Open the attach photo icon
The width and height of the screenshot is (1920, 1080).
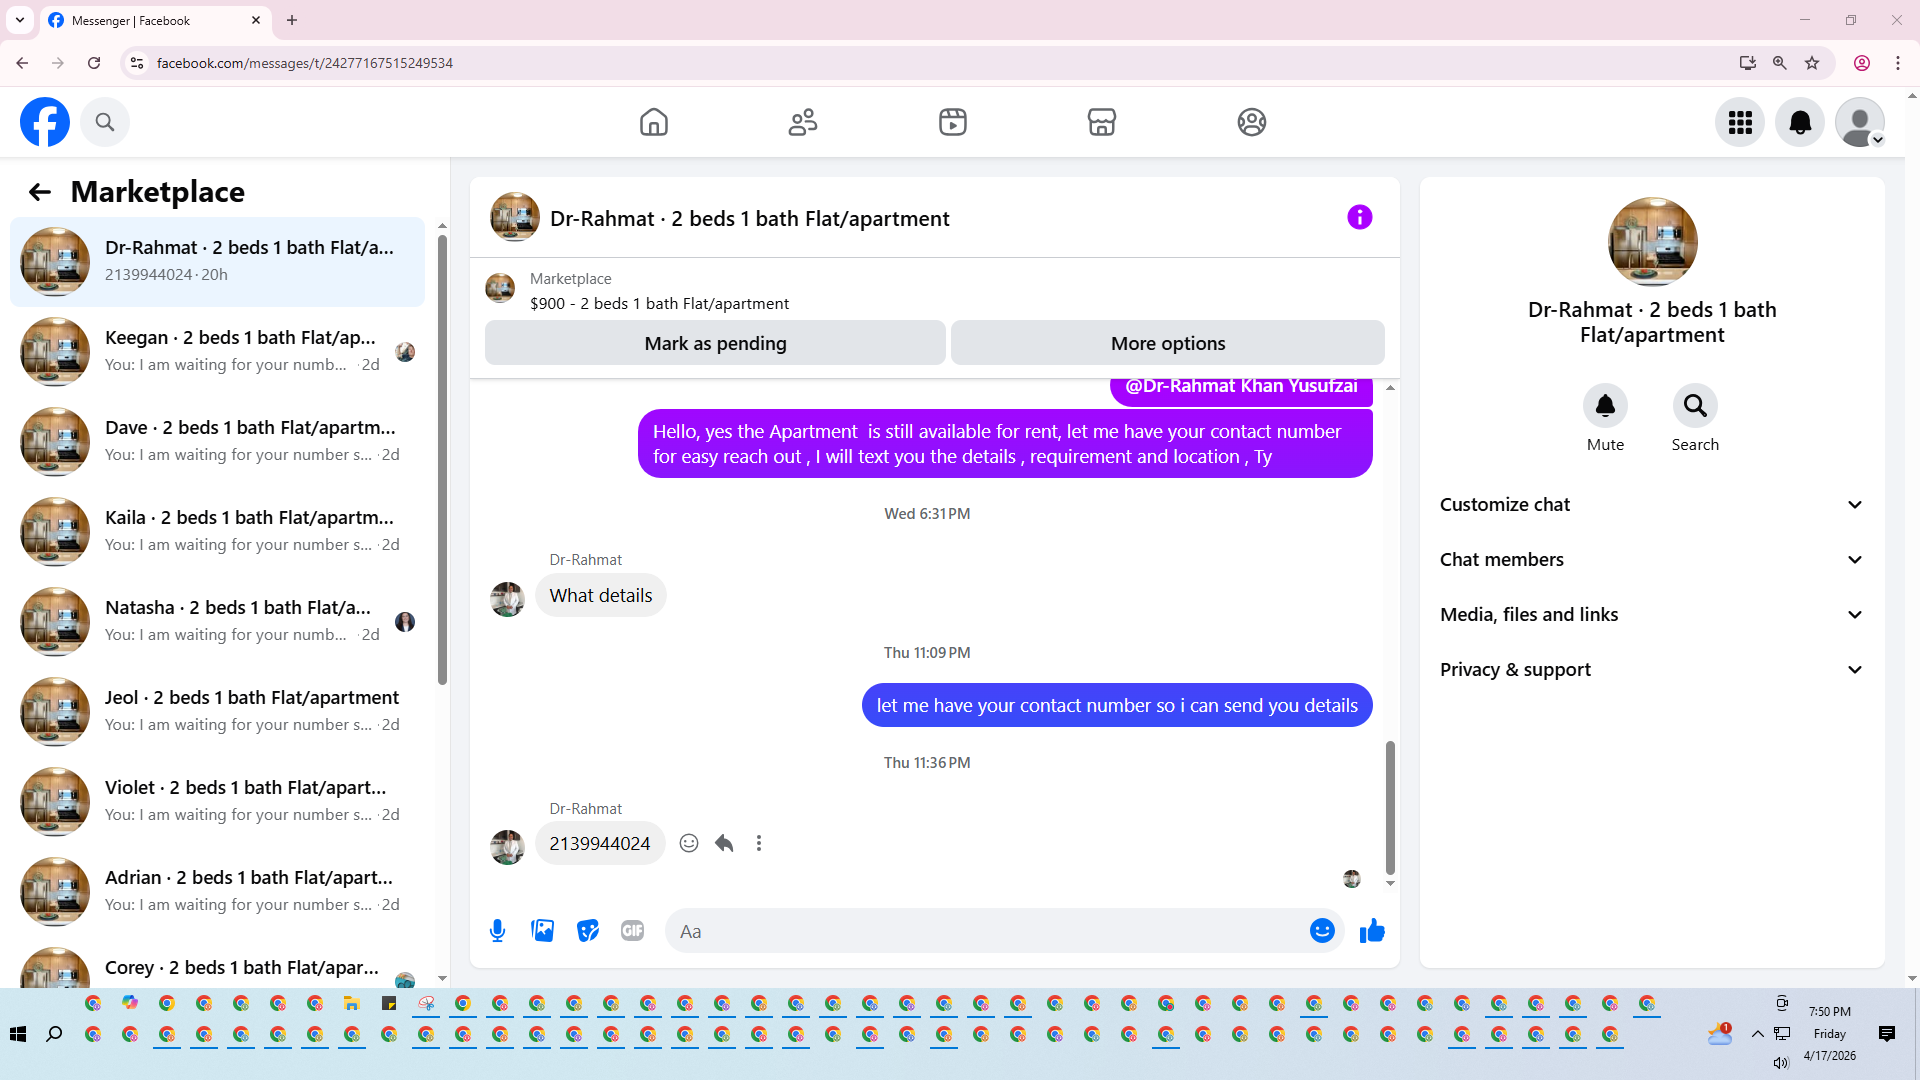(x=542, y=931)
